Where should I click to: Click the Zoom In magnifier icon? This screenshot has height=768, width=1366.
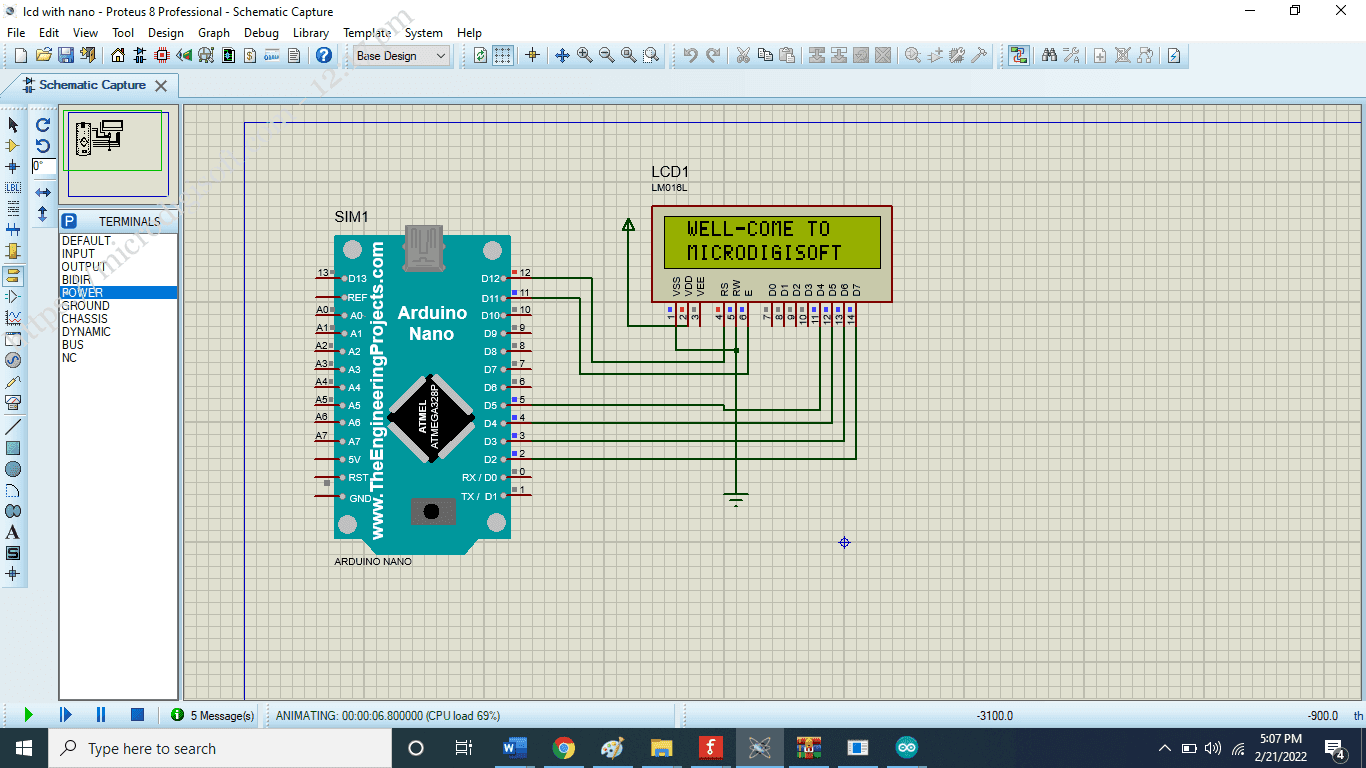584,56
